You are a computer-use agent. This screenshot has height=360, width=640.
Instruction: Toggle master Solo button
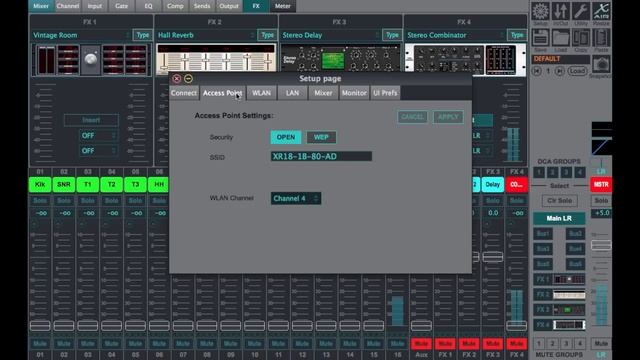tap(601, 200)
